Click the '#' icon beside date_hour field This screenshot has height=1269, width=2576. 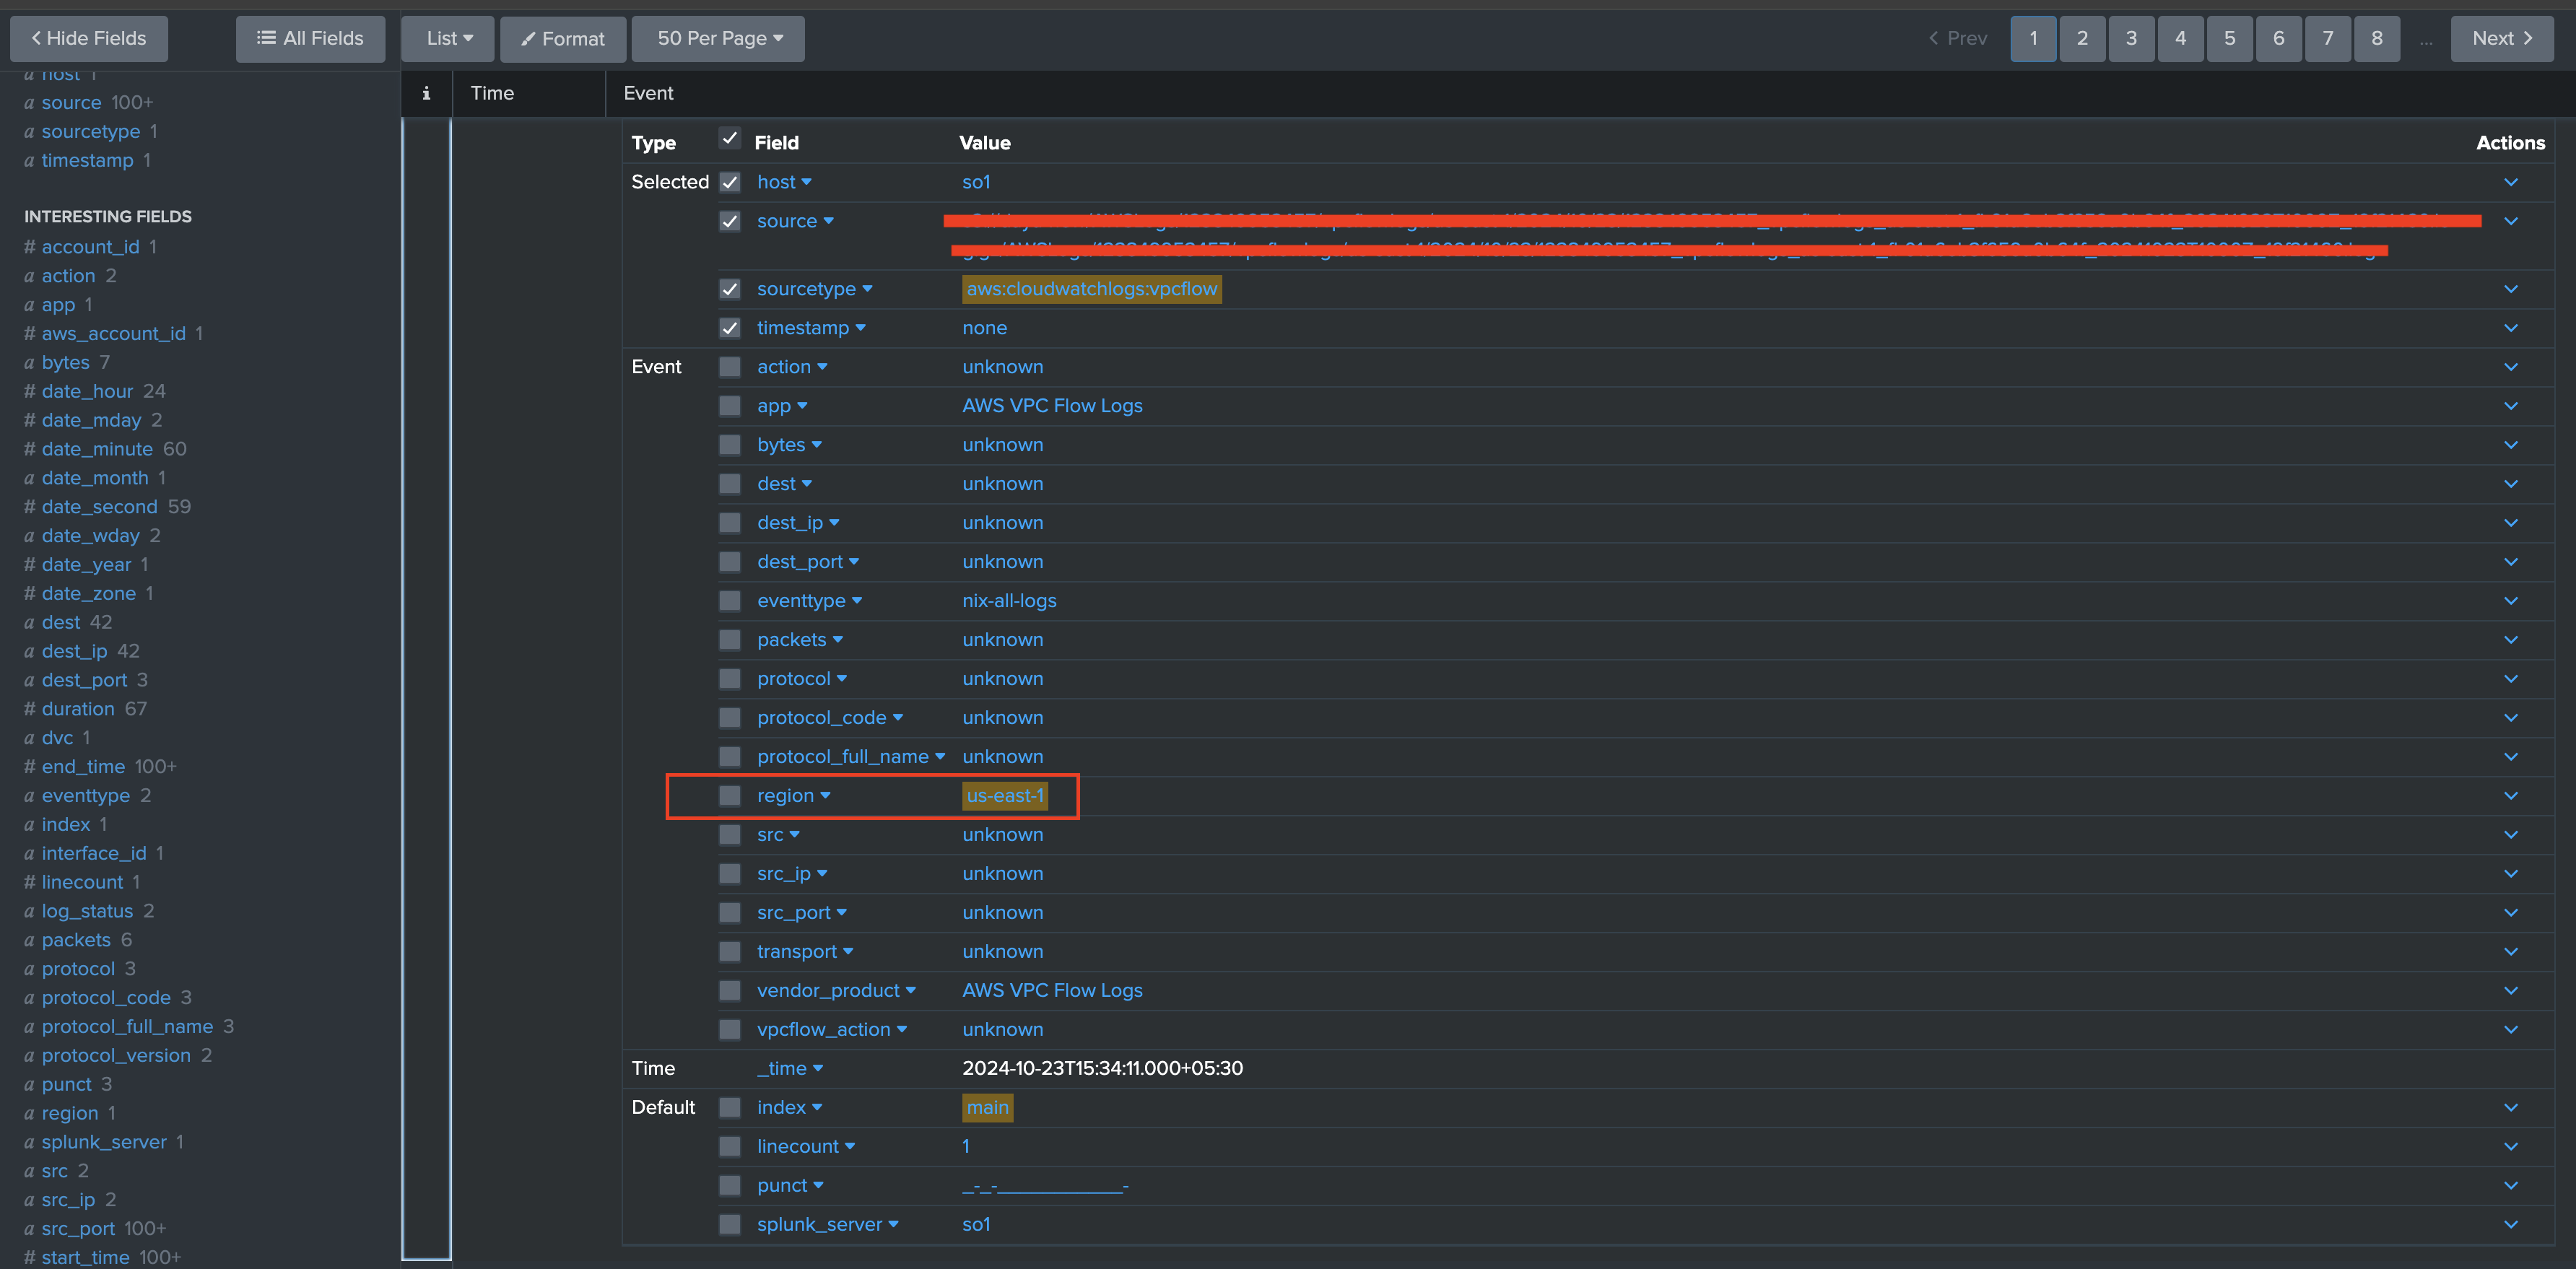[29, 391]
